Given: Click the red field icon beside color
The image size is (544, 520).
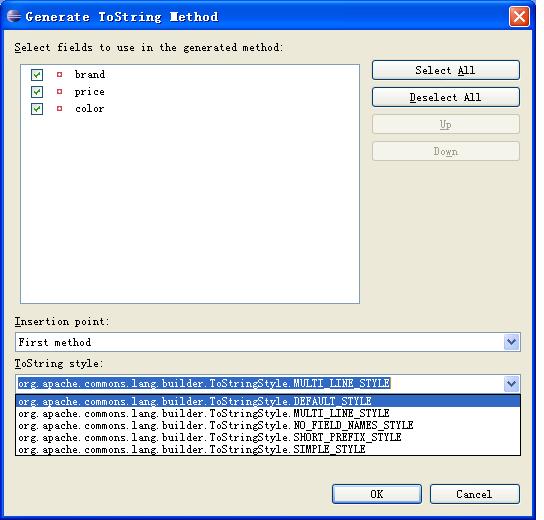Looking at the screenshot, I should 59,109.
